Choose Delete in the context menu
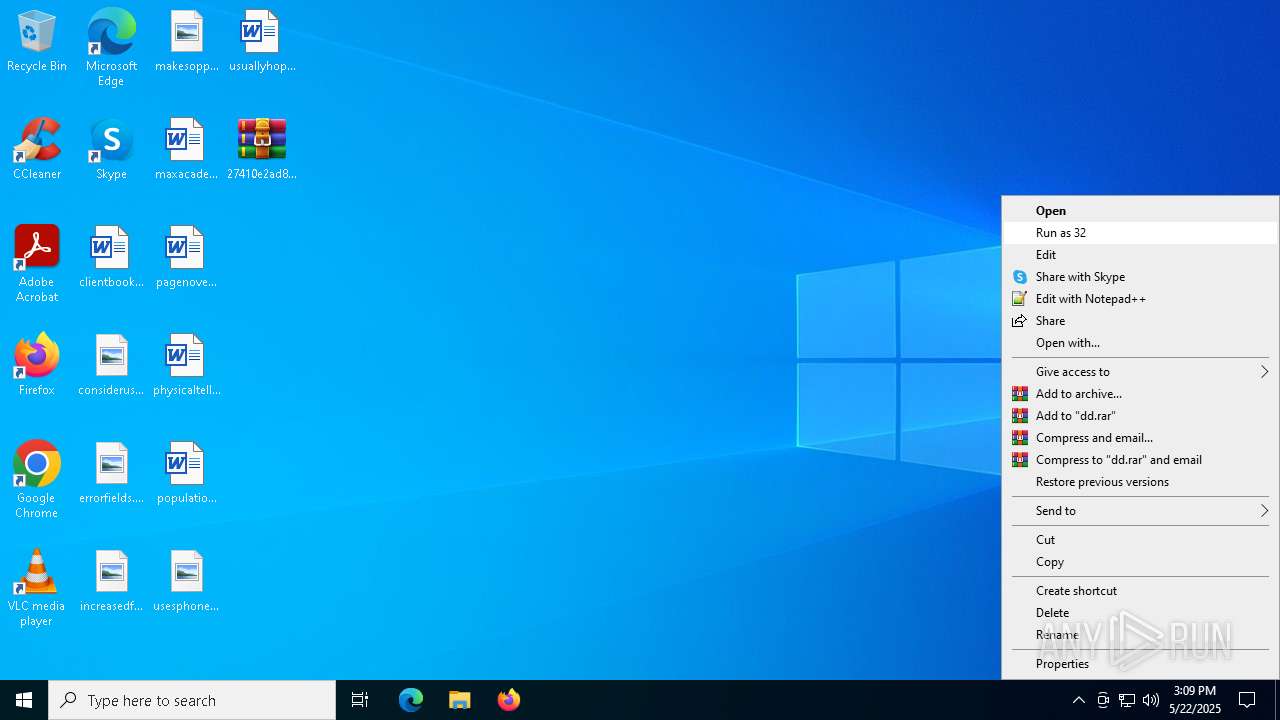The height and width of the screenshot is (720, 1280). point(1140,612)
